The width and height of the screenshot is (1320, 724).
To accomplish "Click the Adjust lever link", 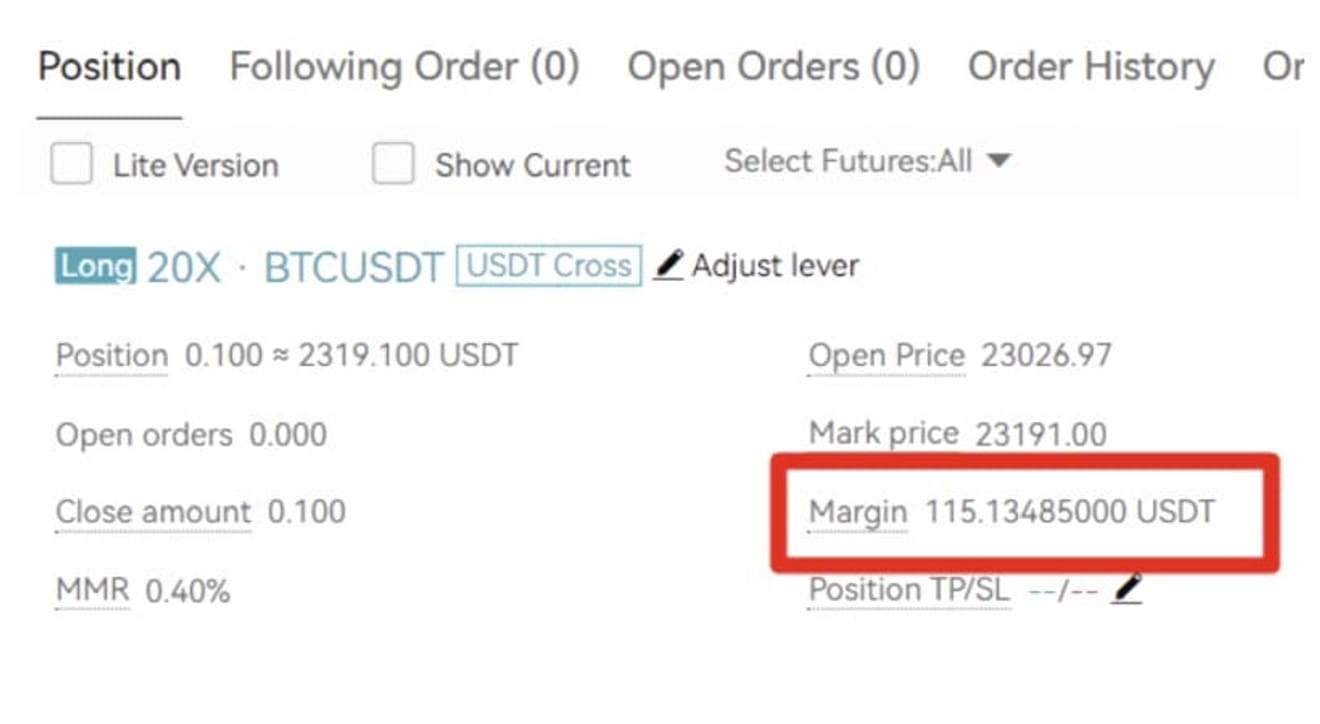I will click(775, 266).
